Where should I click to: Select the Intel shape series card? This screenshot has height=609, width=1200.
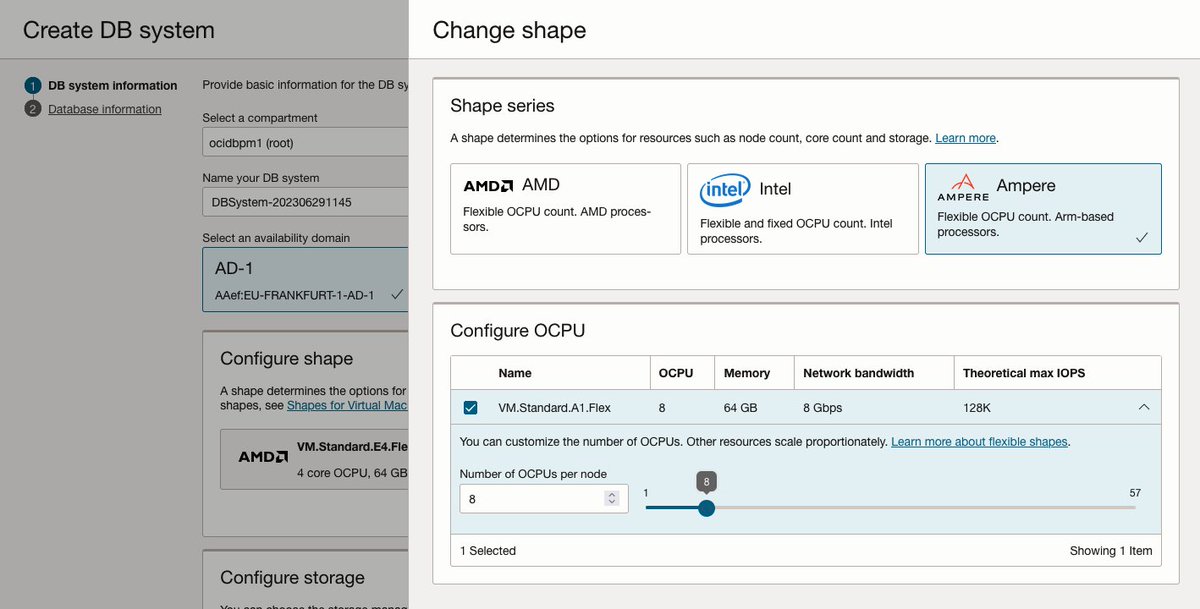pos(802,208)
